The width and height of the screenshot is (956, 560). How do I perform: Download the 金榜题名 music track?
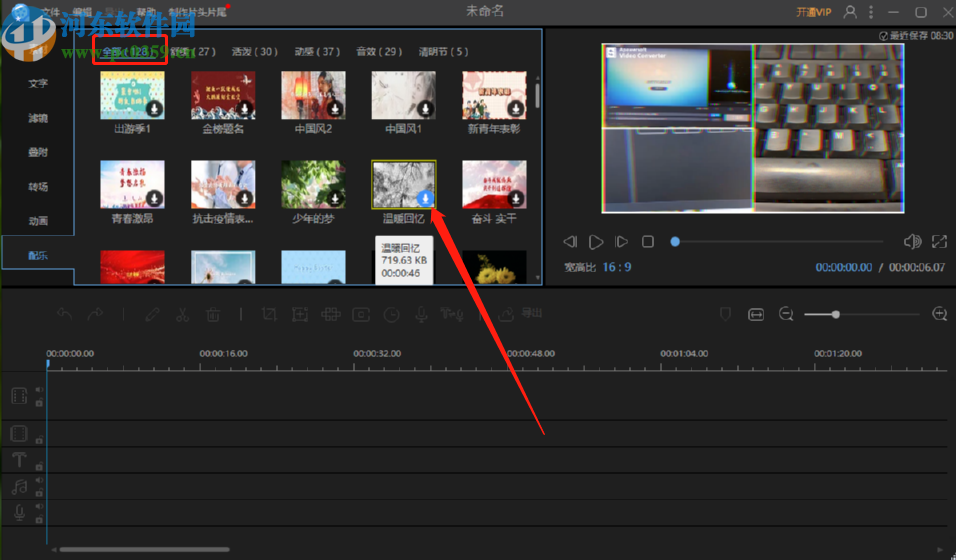point(244,109)
